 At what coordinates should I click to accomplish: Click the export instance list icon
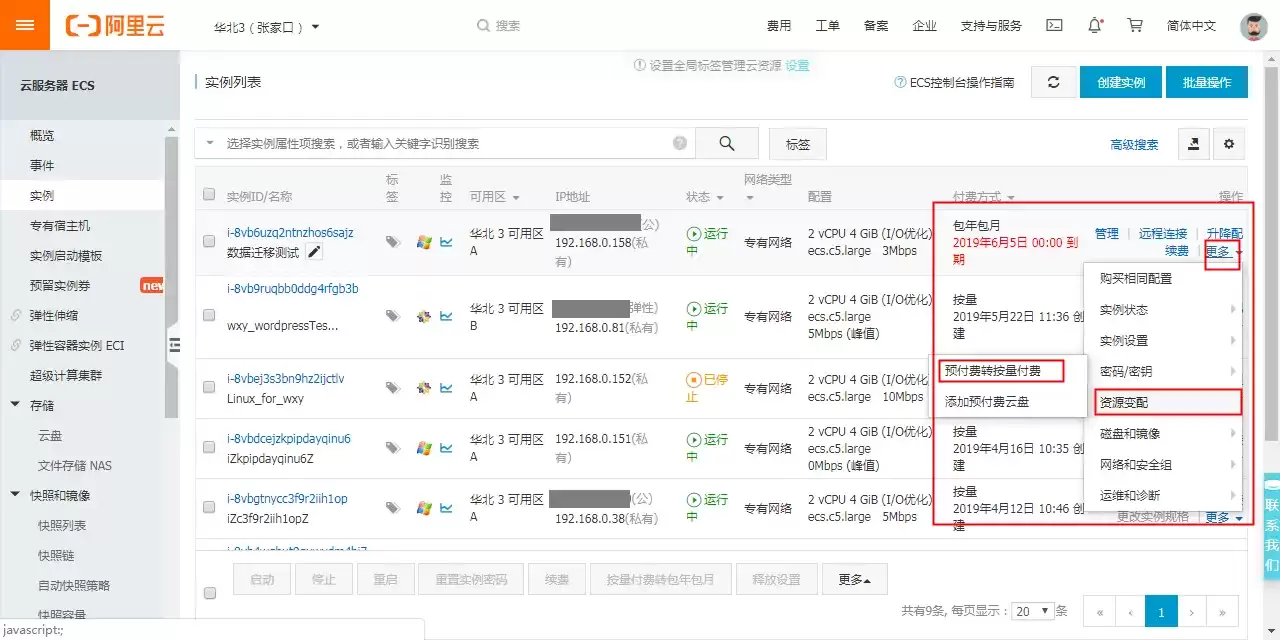[x=1193, y=144]
